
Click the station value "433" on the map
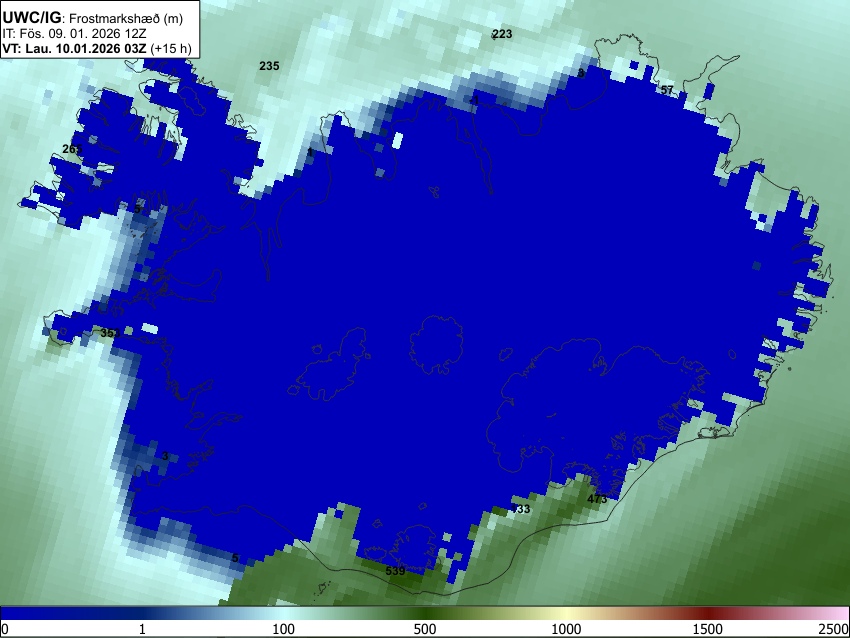pyautogui.click(x=520, y=508)
